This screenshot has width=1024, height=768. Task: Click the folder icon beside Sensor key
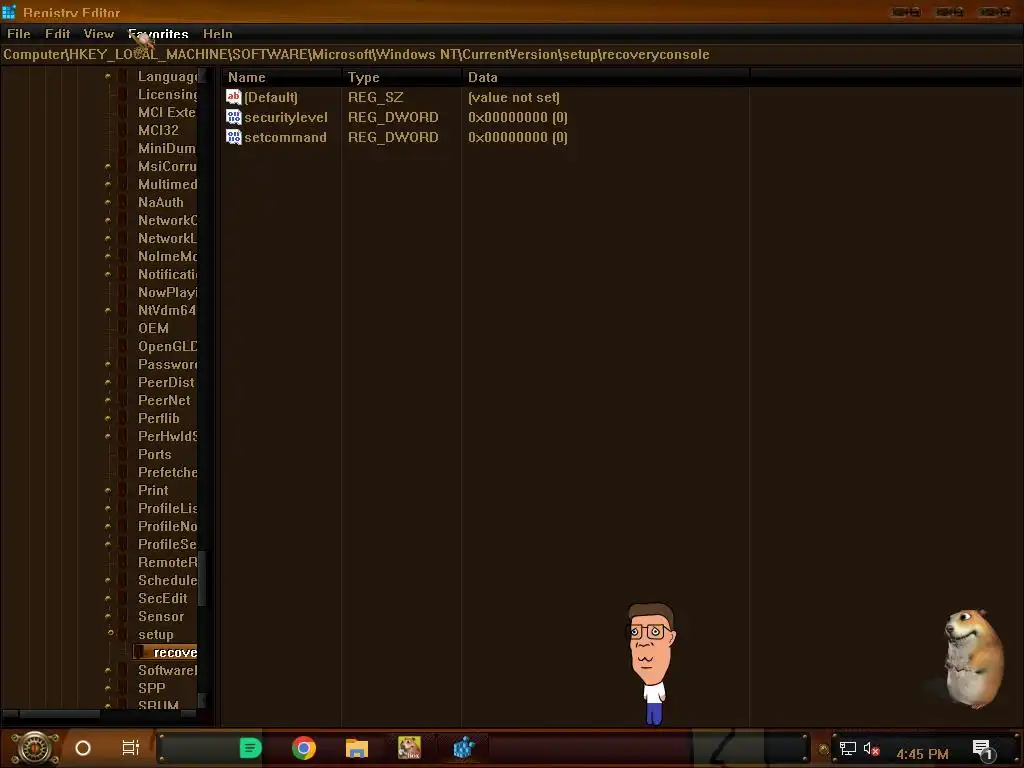123,616
